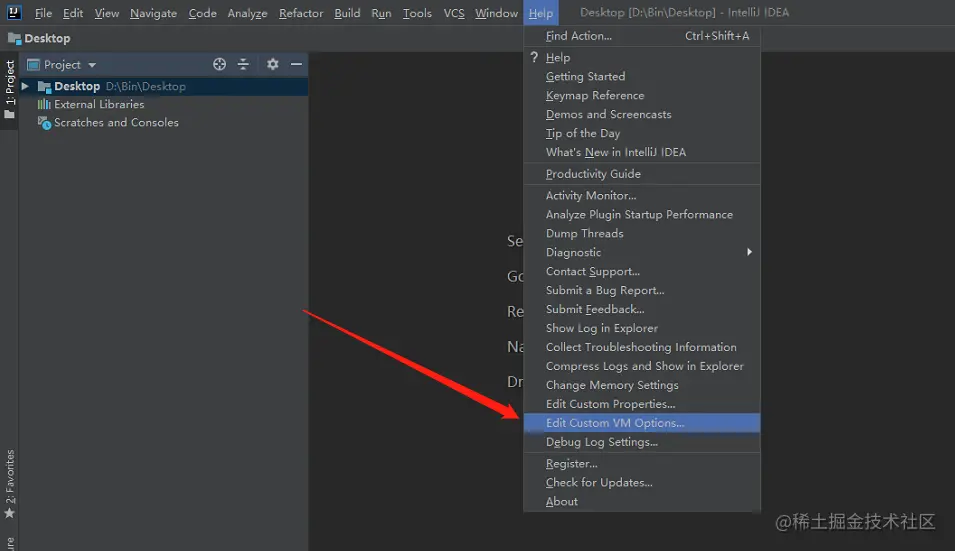Select Getting Started menu item
Image resolution: width=955 pixels, height=551 pixels.
(642, 76)
